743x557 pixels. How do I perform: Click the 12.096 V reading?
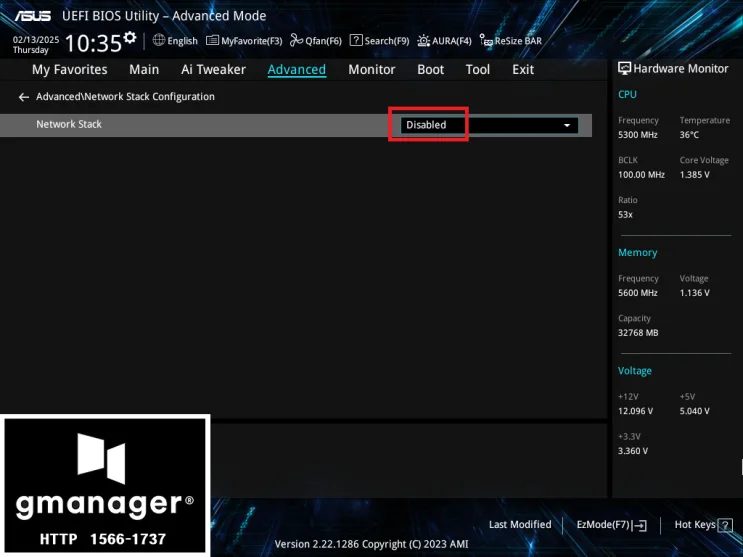(x=635, y=411)
